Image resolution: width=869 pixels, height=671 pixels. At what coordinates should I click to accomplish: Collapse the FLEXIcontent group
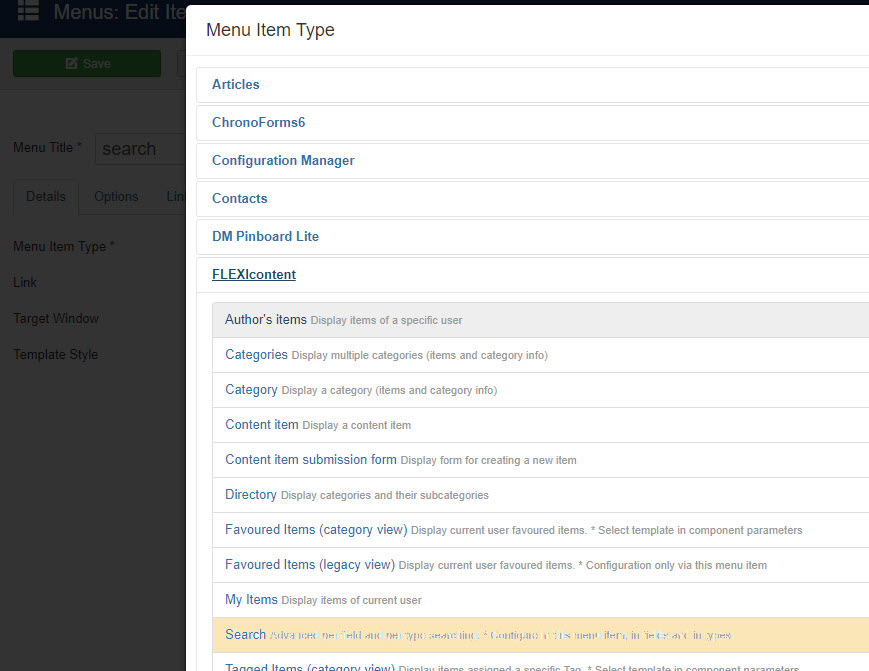pos(254,275)
